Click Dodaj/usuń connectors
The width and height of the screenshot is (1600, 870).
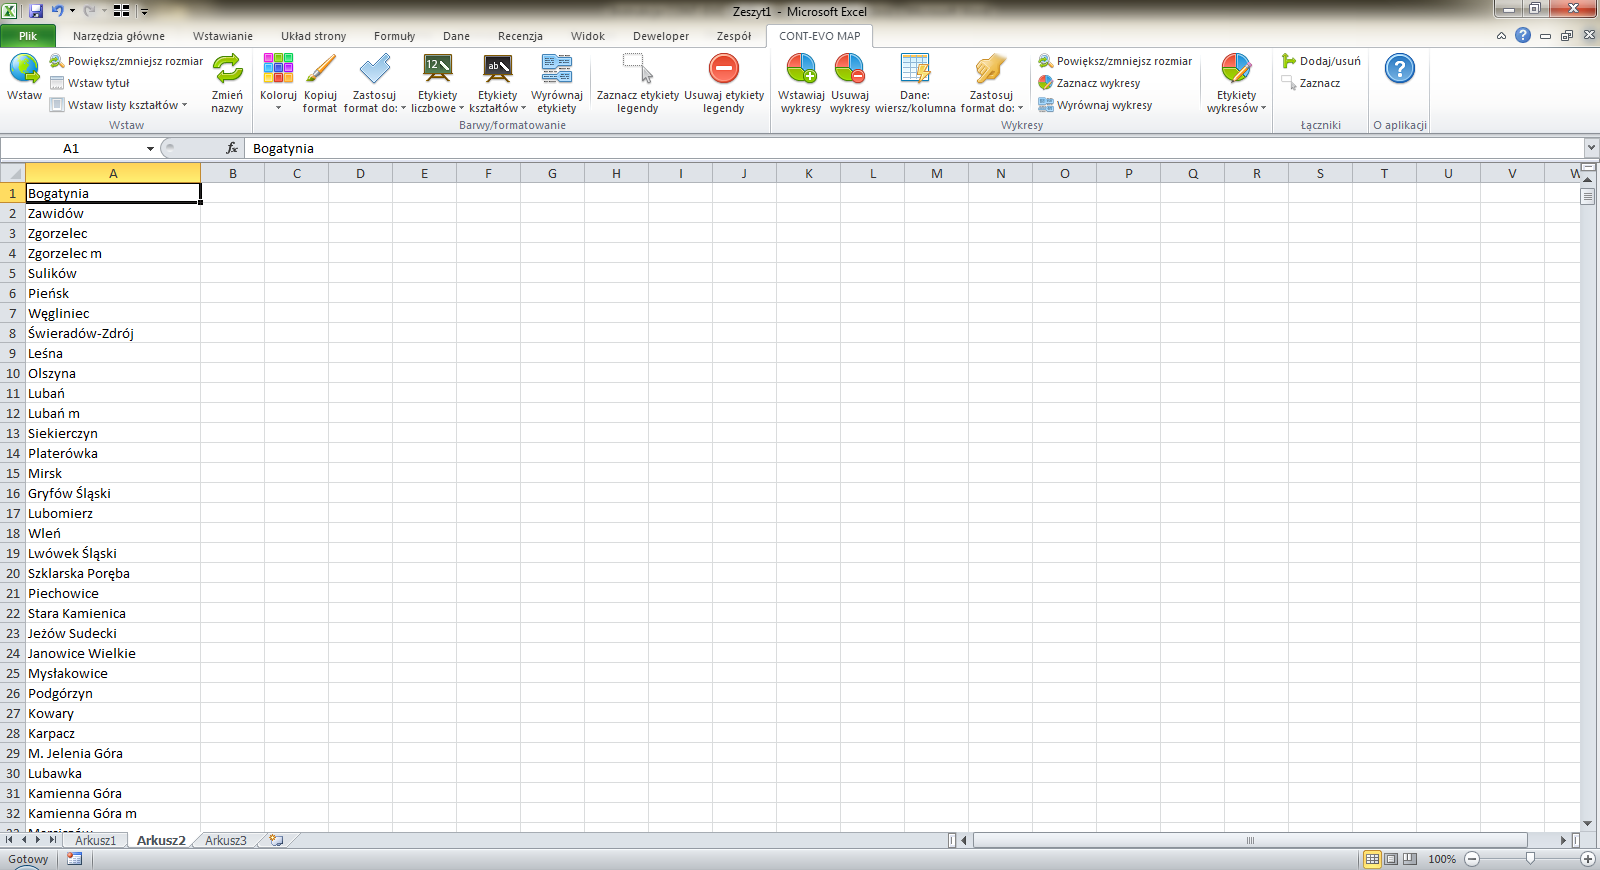click(1321, 61)
